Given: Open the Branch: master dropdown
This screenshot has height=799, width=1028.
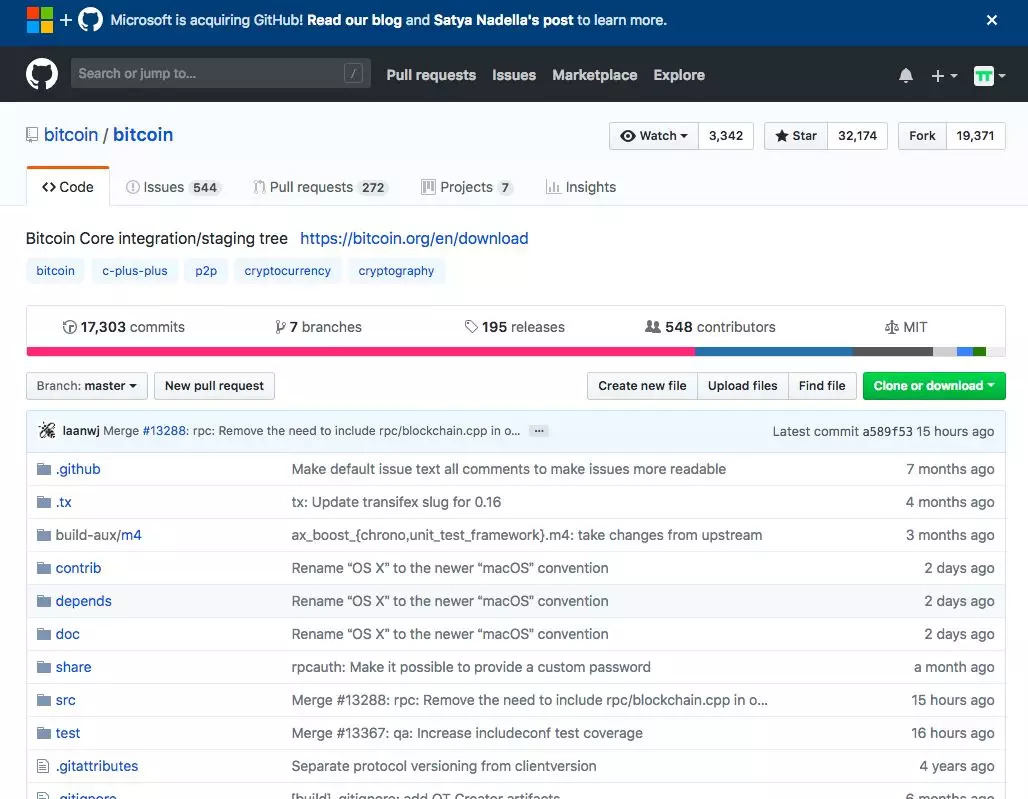Looking at the screenshot, I should [x=87, y=386].
